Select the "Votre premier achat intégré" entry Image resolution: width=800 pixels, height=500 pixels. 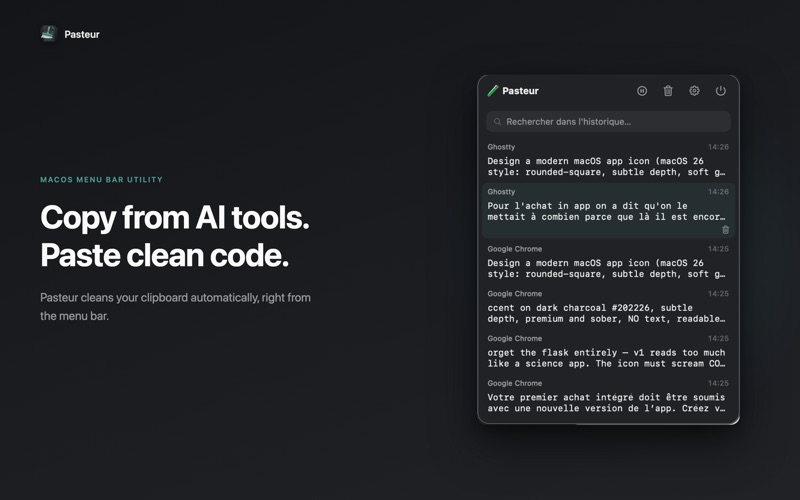tap(608, 397)
